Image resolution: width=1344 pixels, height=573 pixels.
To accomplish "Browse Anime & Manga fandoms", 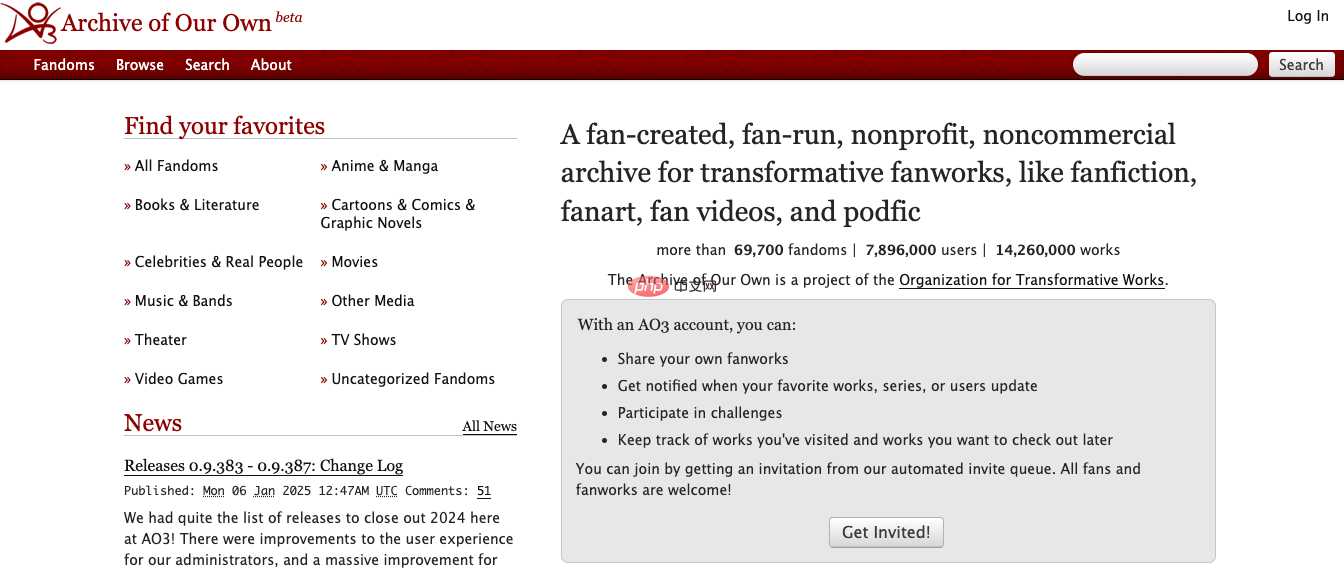I will pos(384,166).
